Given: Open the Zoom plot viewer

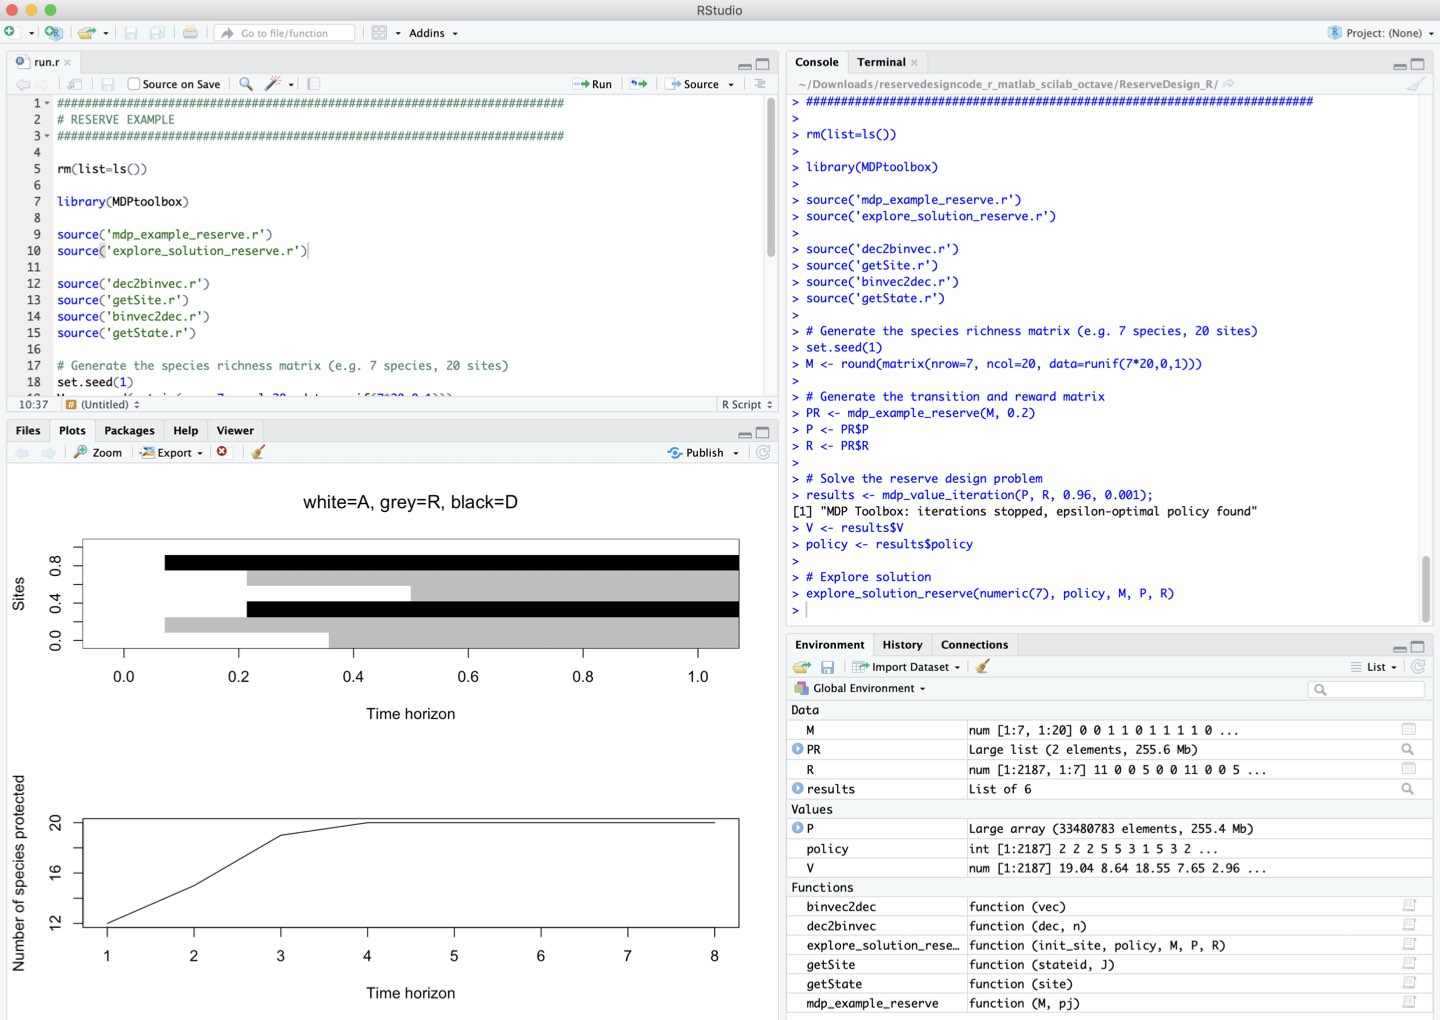Looking at the screenshot, I should 98,452.
